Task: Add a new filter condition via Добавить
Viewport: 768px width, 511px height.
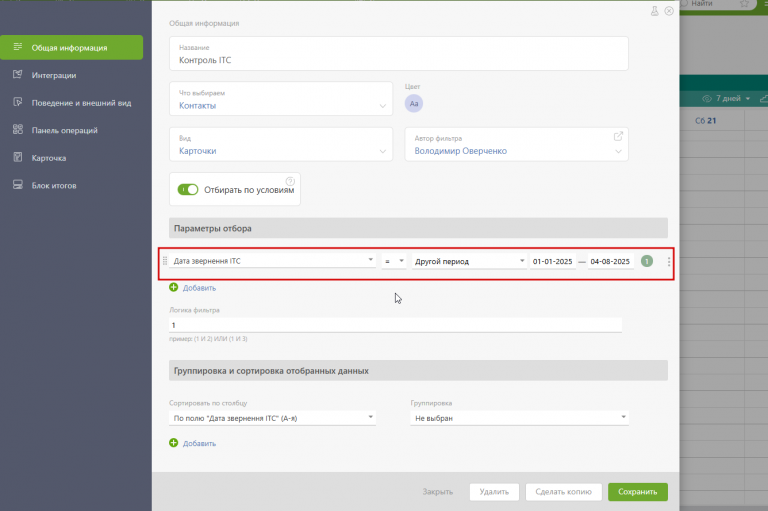Action: [192, 288]
